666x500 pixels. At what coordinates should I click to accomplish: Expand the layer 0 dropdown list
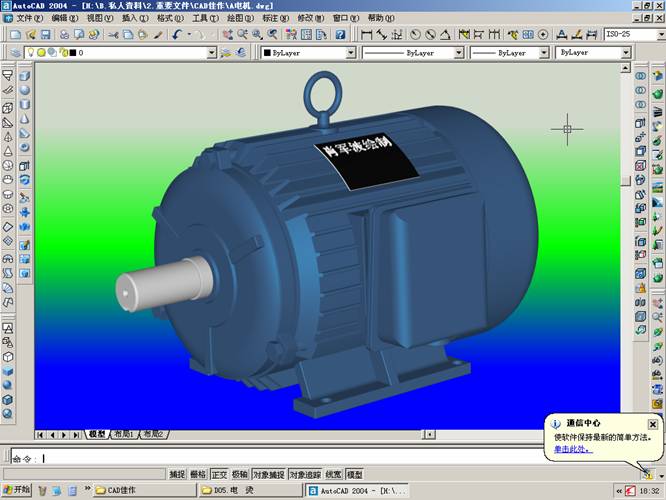coord(212,53)
